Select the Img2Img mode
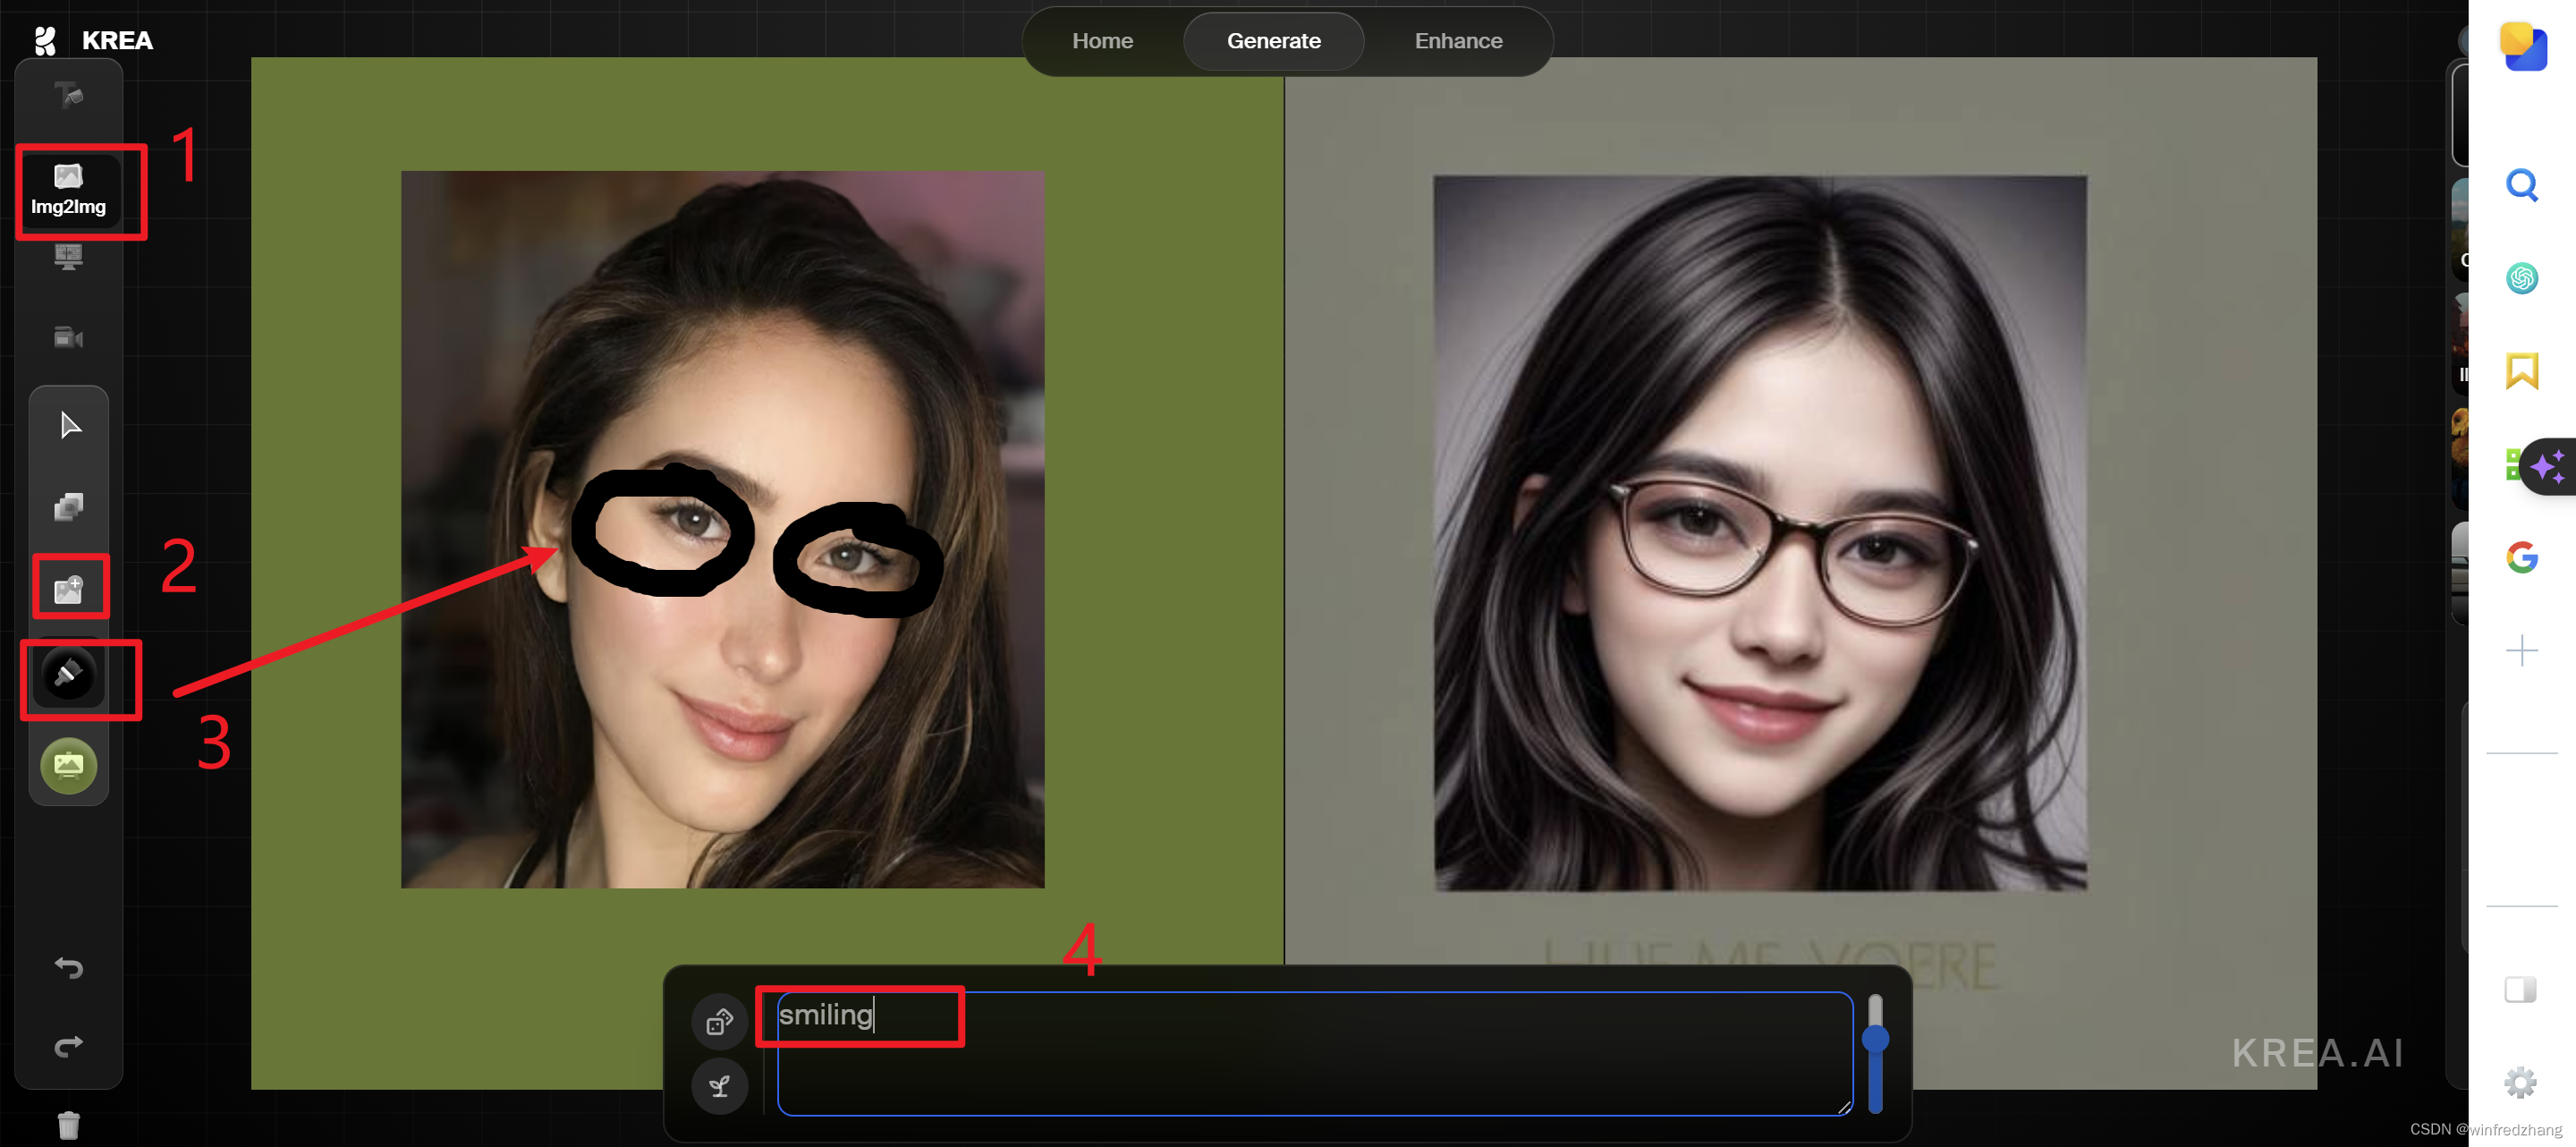 (68, 190)
